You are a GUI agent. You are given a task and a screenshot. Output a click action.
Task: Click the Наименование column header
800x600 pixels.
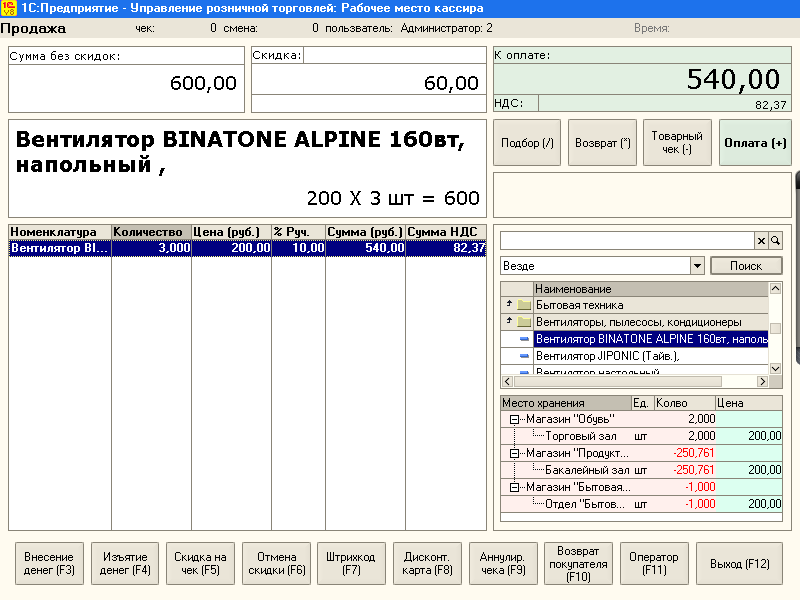[651, 289]
